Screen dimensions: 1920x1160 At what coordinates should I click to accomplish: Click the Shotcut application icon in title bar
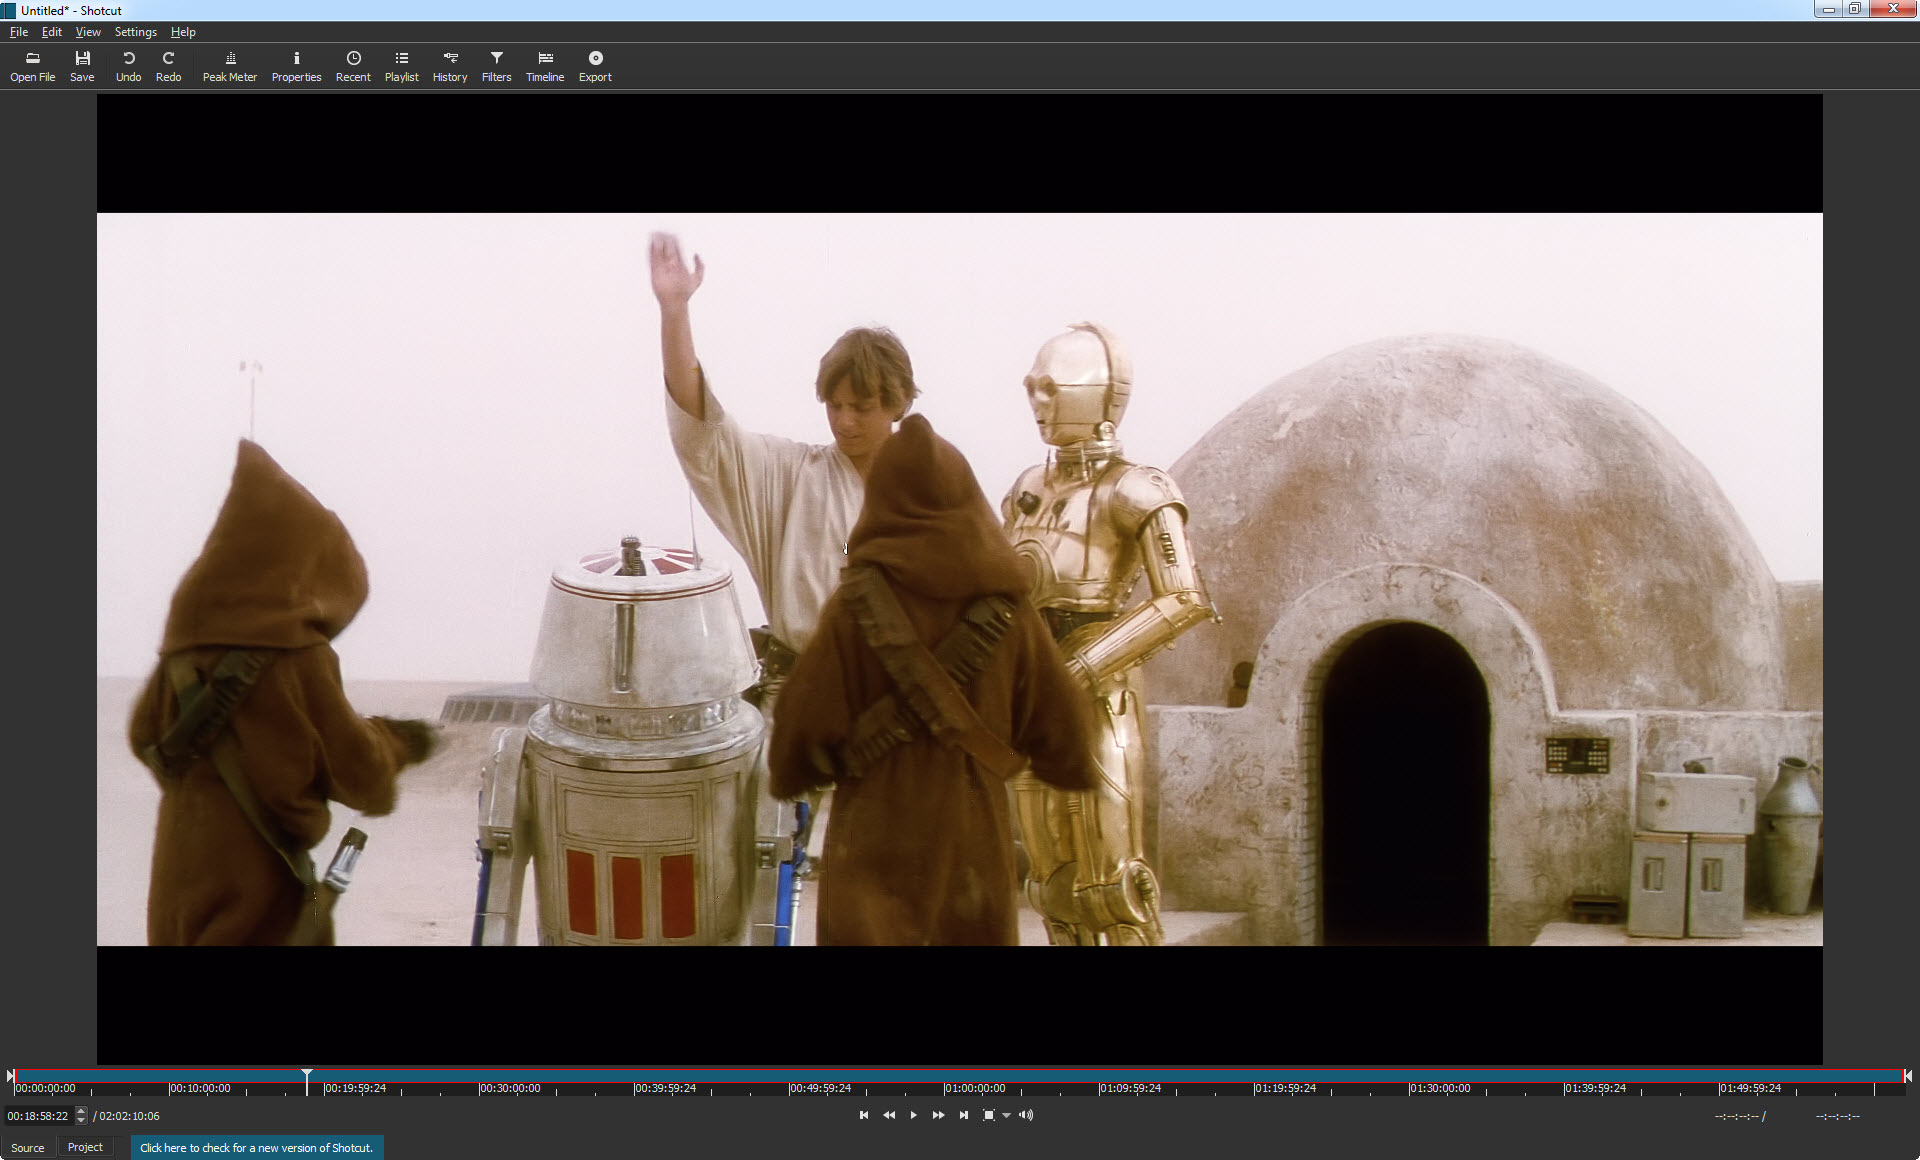(x=9, y=10)
